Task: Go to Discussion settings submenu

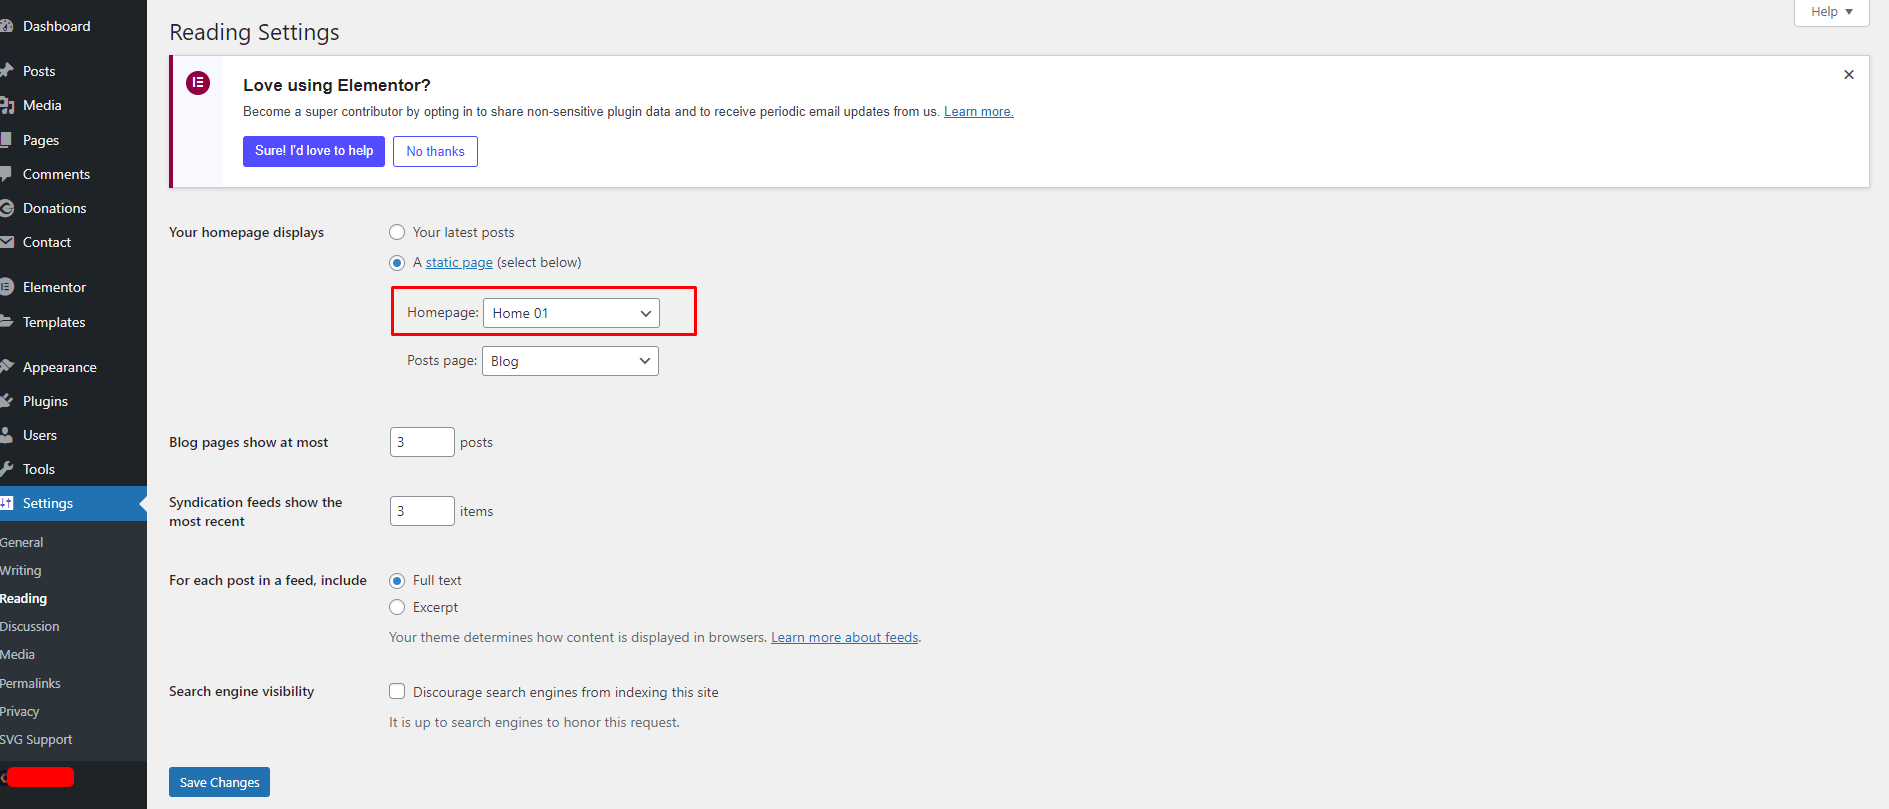Action: click(x=30, y=626)
